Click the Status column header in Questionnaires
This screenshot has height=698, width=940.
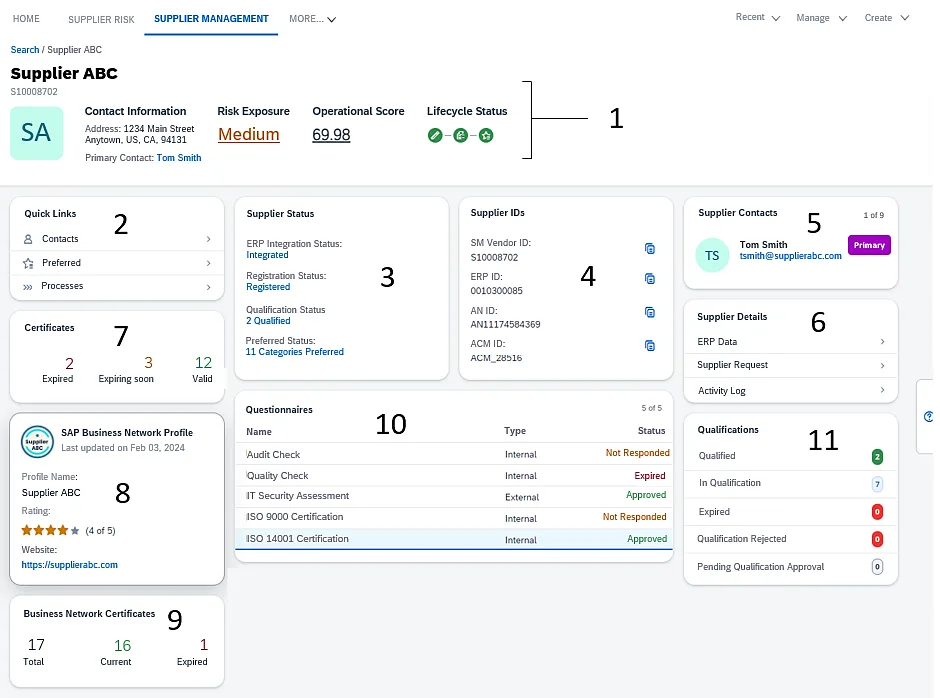pyautogui.click(x=652, y=431)
